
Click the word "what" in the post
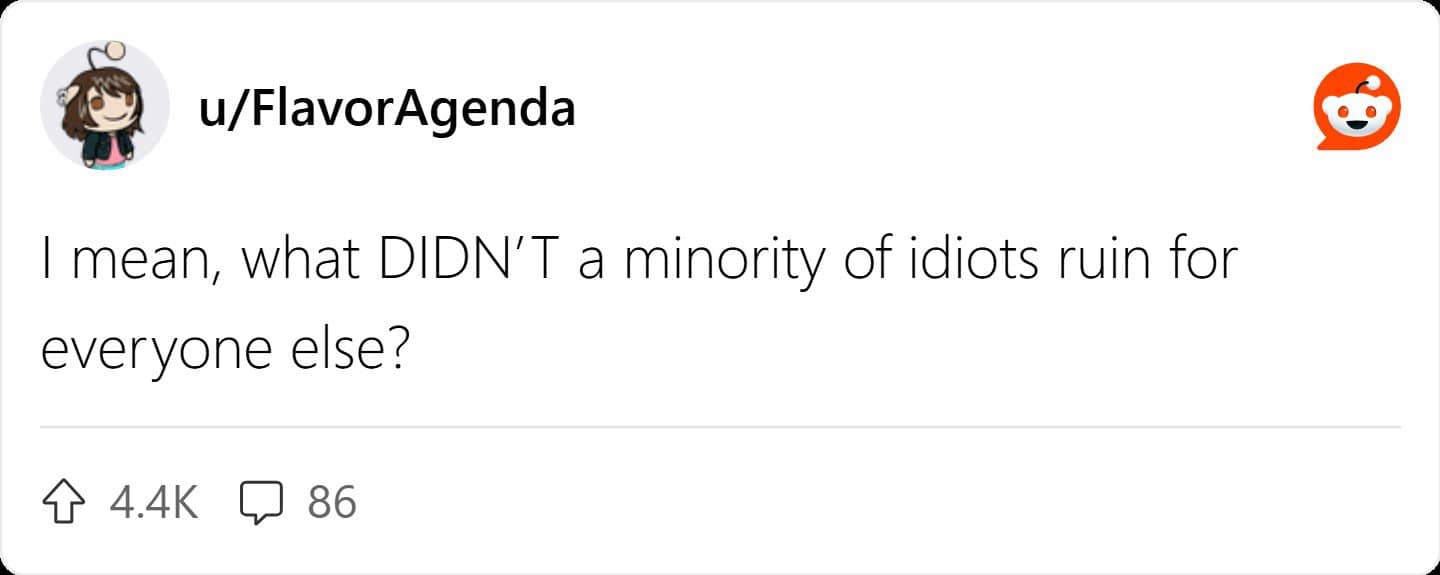302,260
